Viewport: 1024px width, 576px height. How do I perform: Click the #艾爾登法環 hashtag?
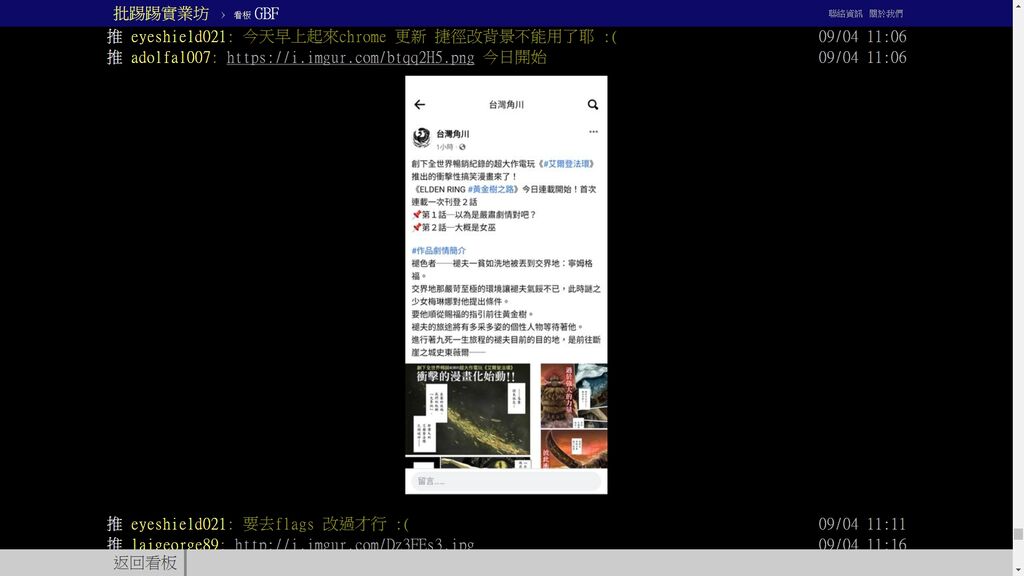point(566,164)
